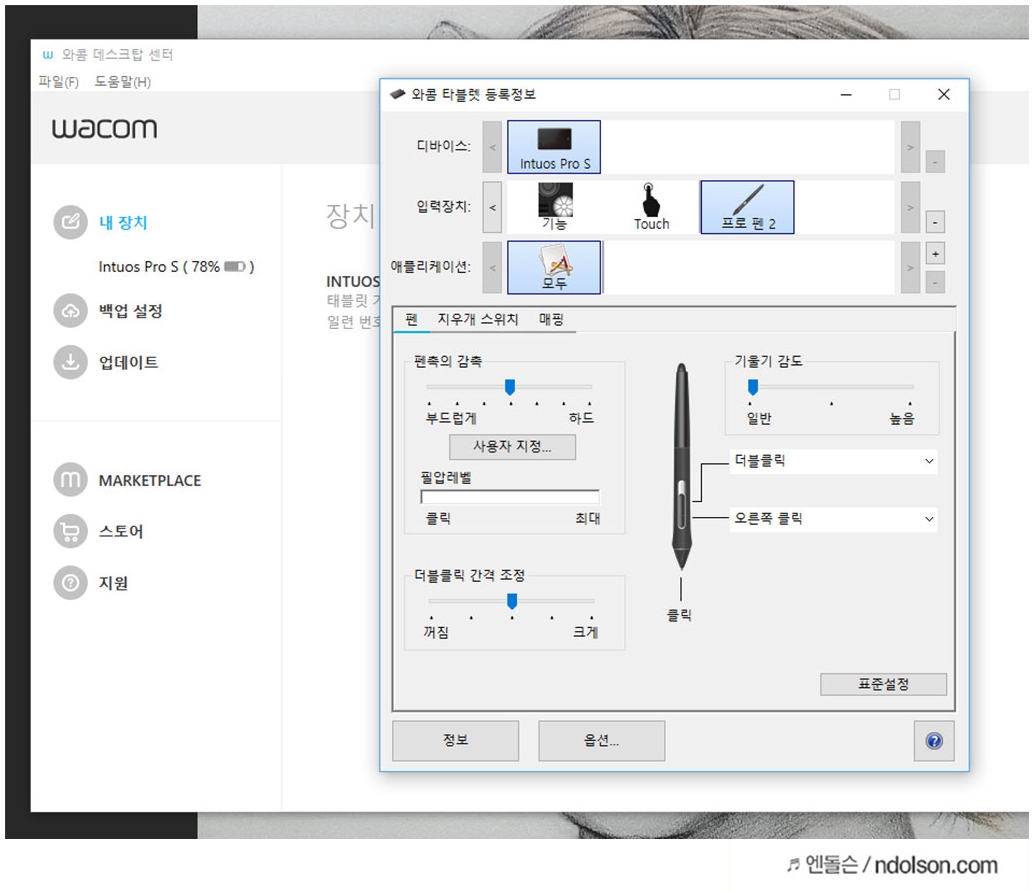Open 지원 link in the sidebar
The width and height of the screenshot is (1034, 891).
point(113,583)
